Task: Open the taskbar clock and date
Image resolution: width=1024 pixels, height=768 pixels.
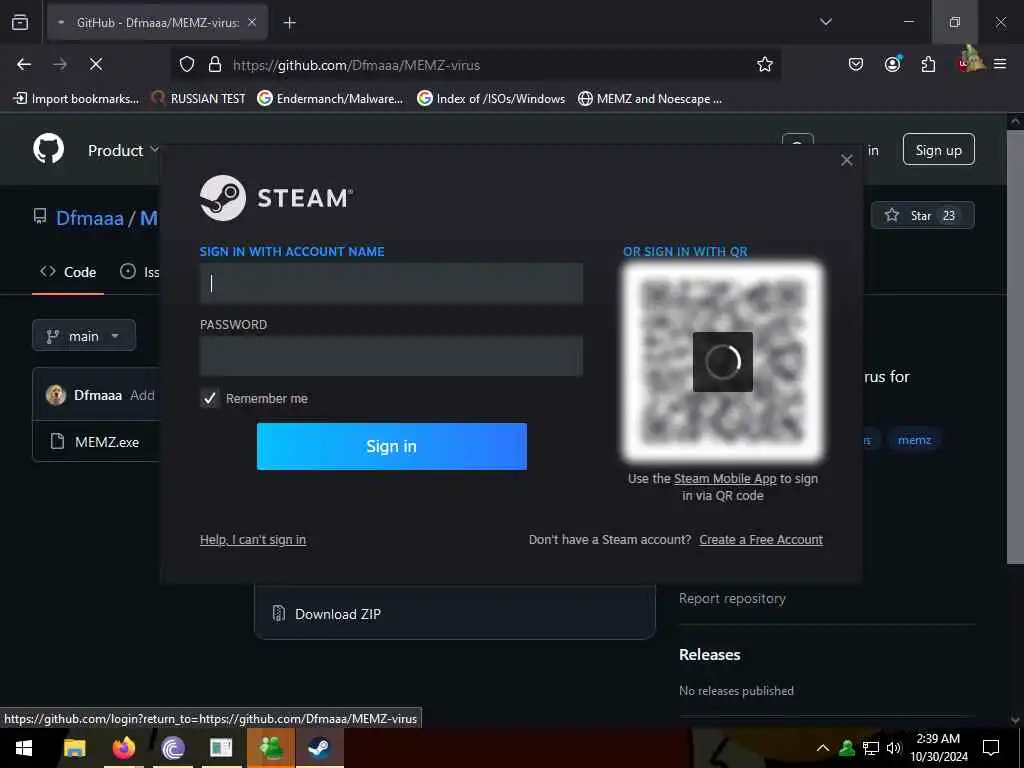Action: point(938,748)
